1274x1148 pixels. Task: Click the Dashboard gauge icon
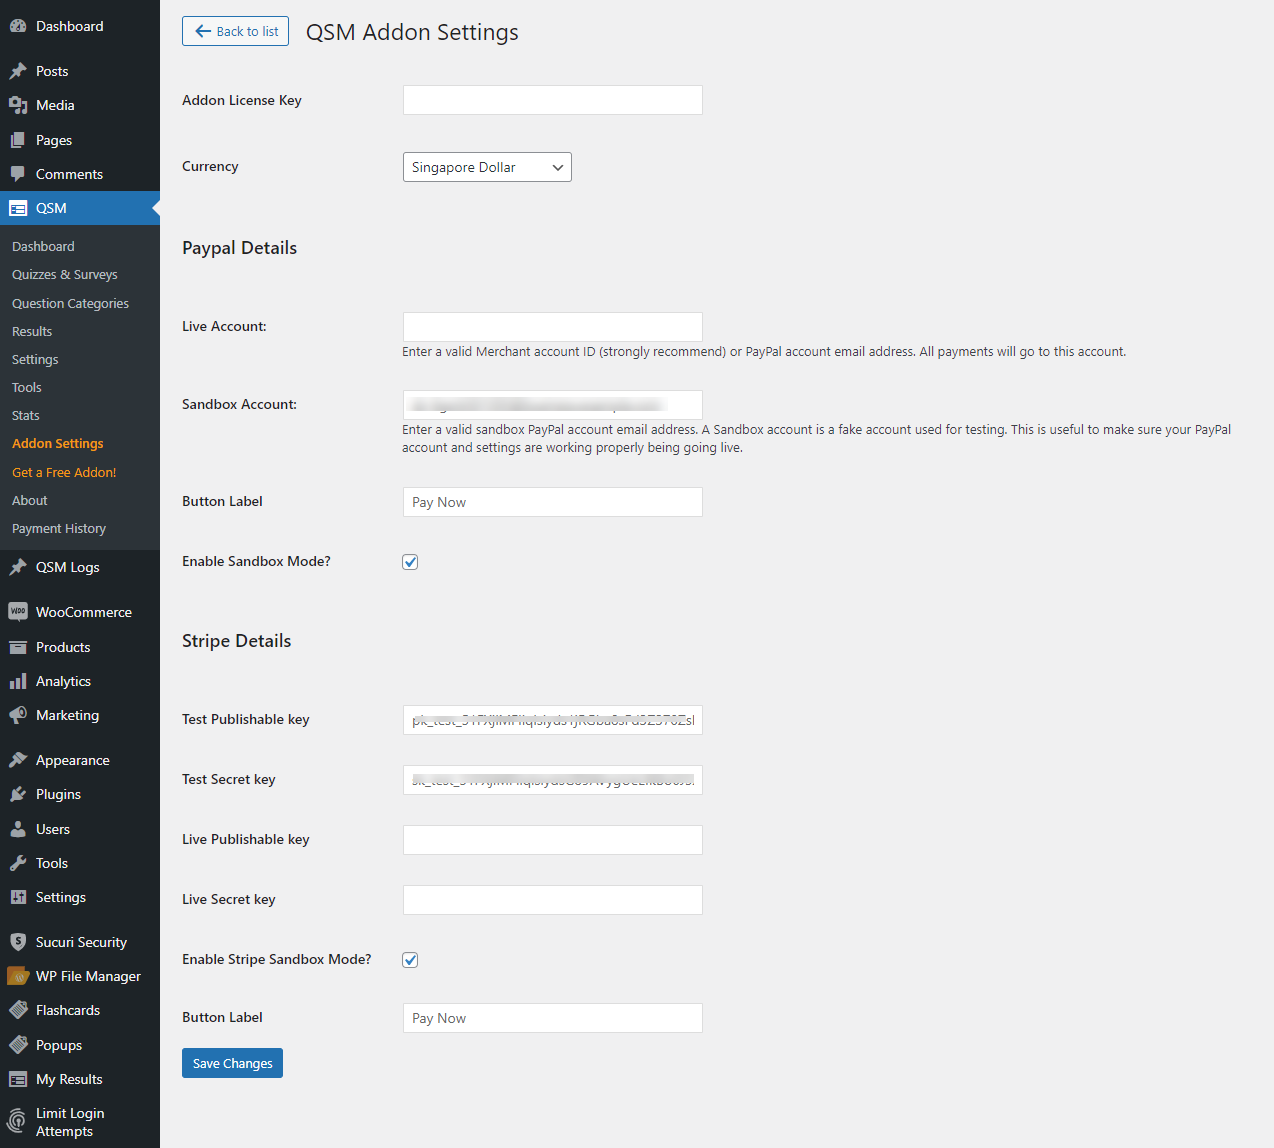tap(18, 26)
